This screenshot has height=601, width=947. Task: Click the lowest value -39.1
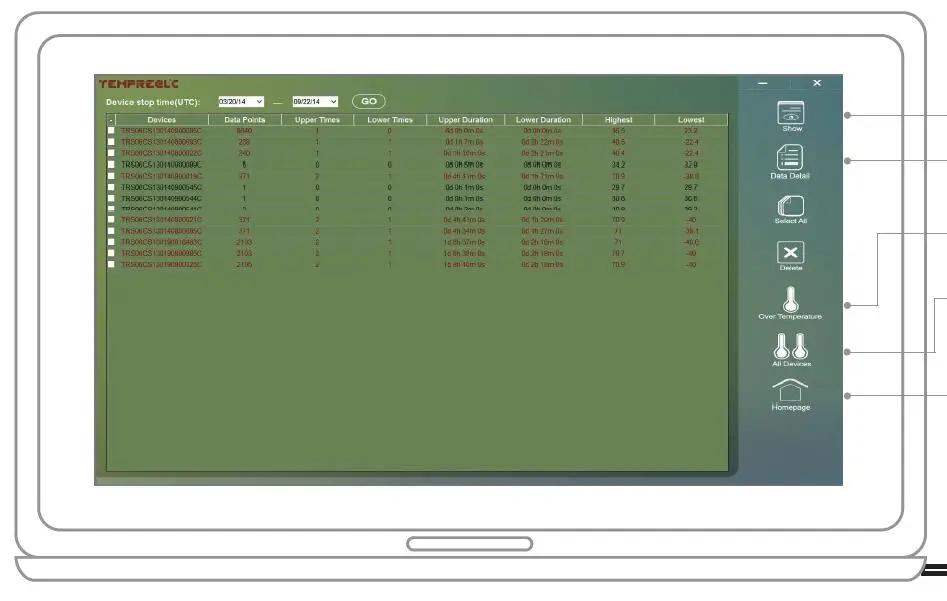pyautogui.click(x=691, y=231)
